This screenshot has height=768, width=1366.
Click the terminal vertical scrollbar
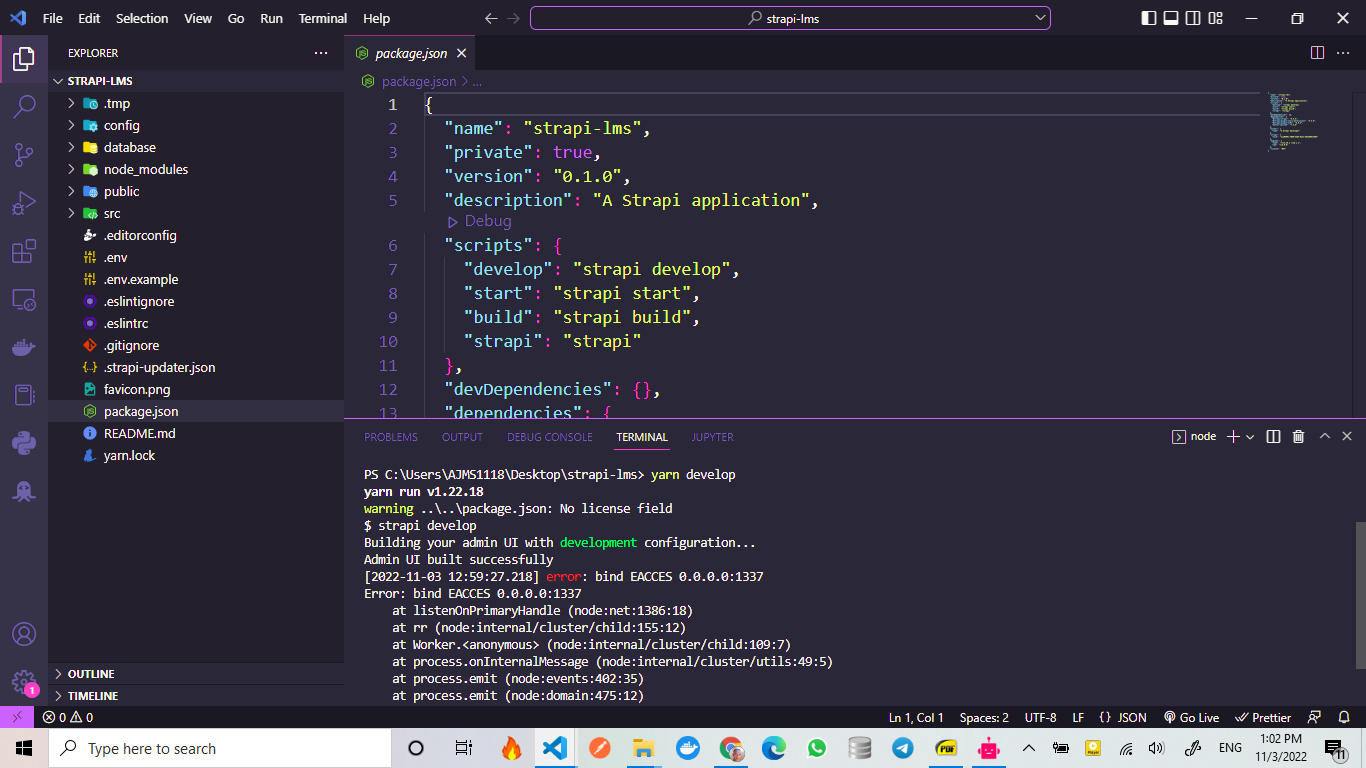pyautogui.click(x=1359, y=593)
